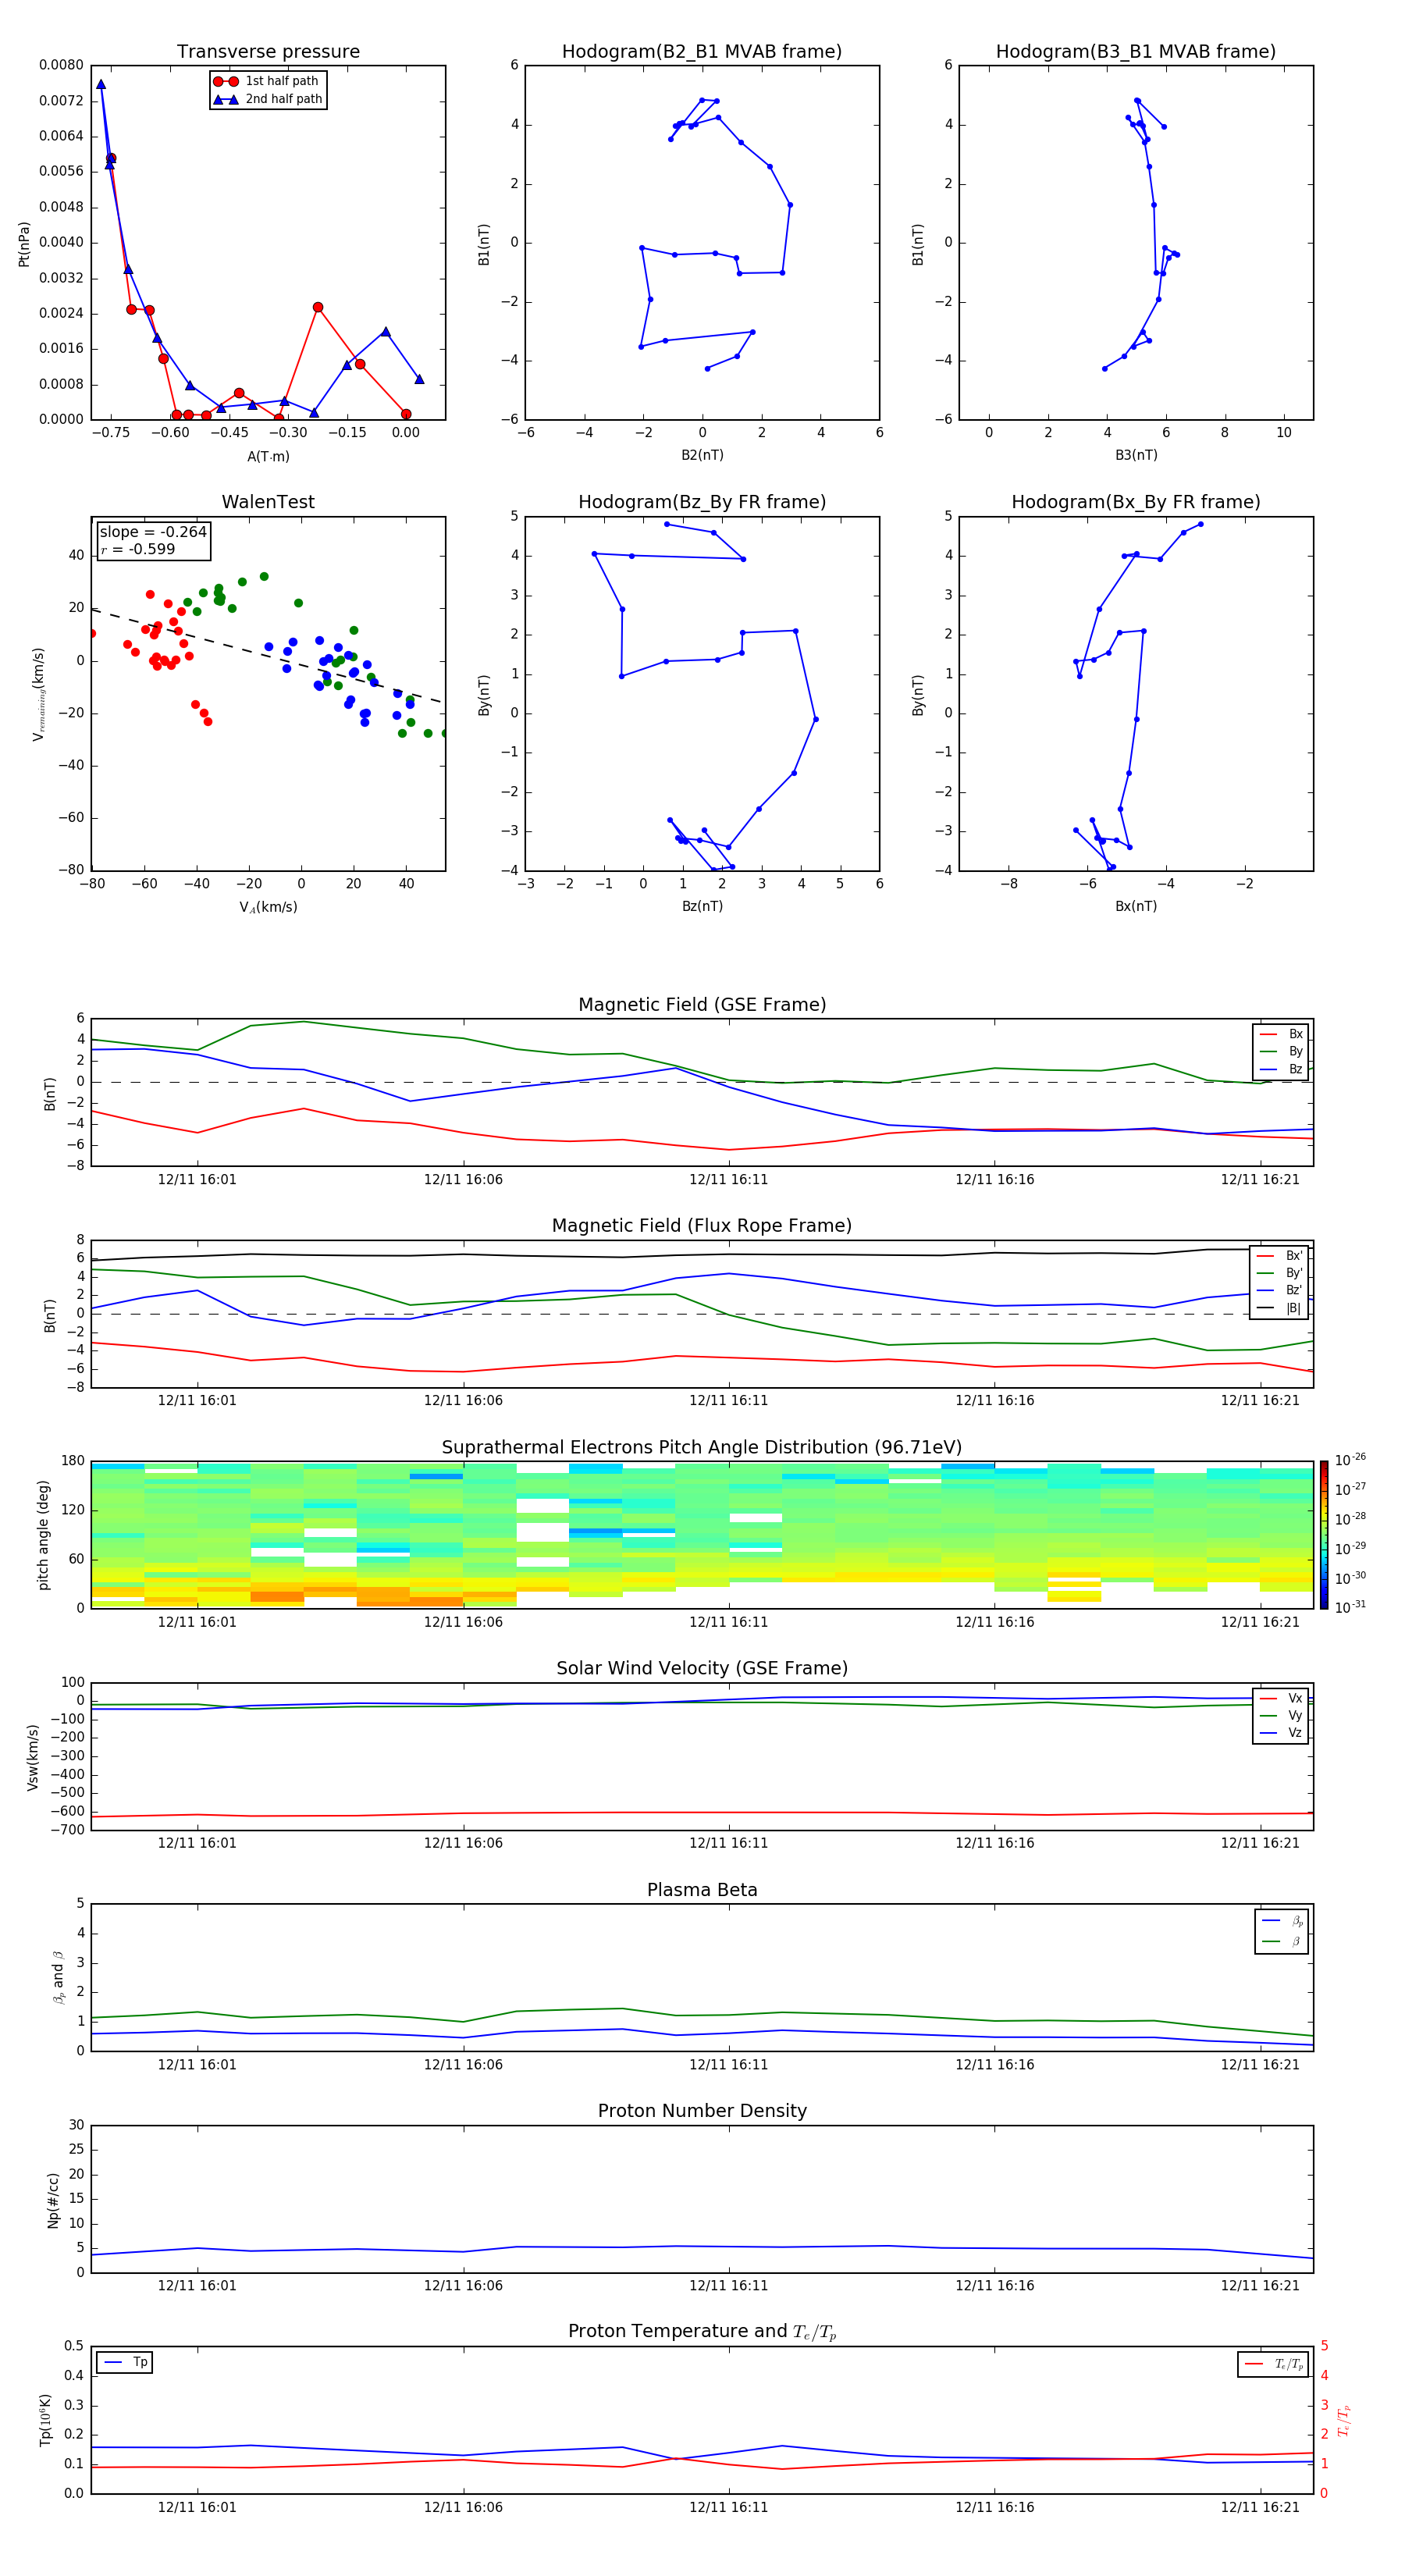Viewport: 1405px width, 2576px height.
Task: Click '12/11 16:11' tick under Plasma Beta plot
Action: 728,2065
